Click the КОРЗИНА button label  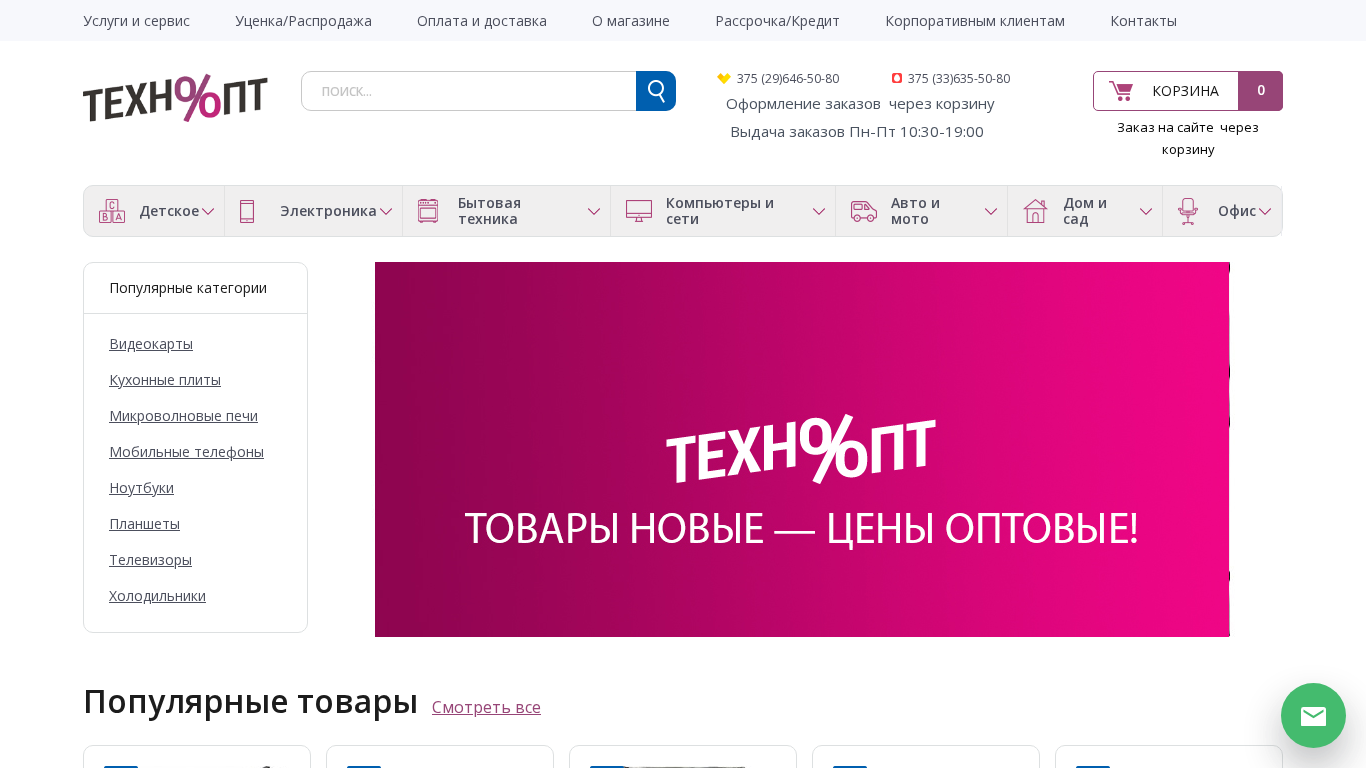(x=1185, y=91)
